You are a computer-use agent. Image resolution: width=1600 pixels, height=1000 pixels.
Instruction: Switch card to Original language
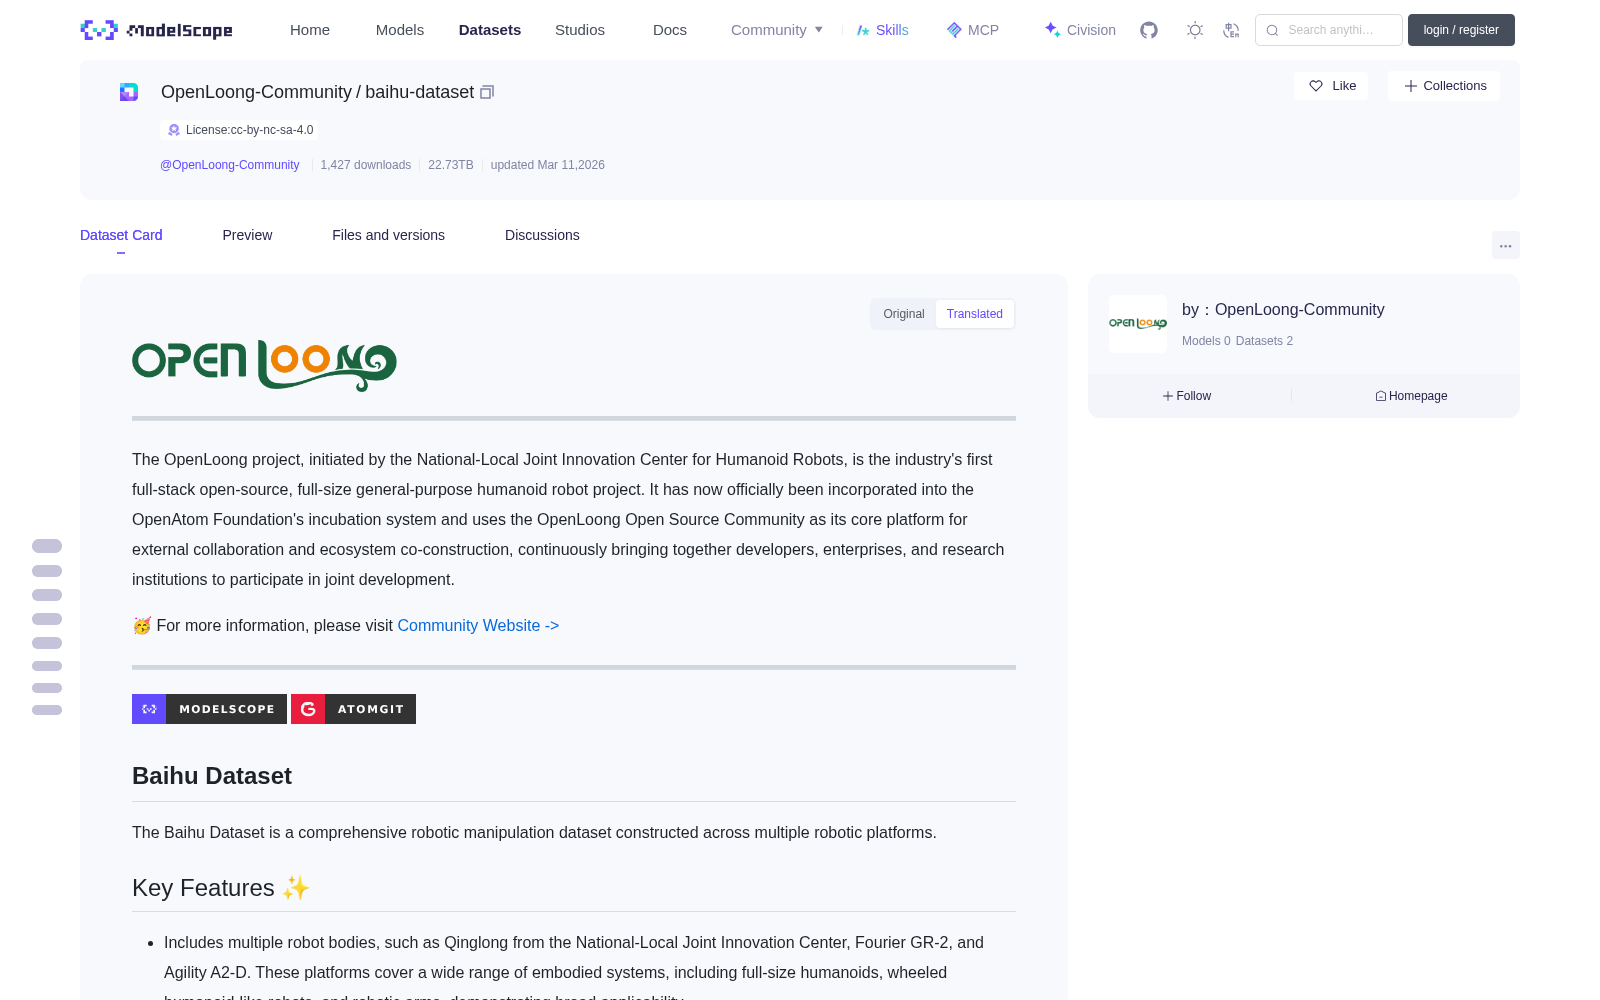904,314
